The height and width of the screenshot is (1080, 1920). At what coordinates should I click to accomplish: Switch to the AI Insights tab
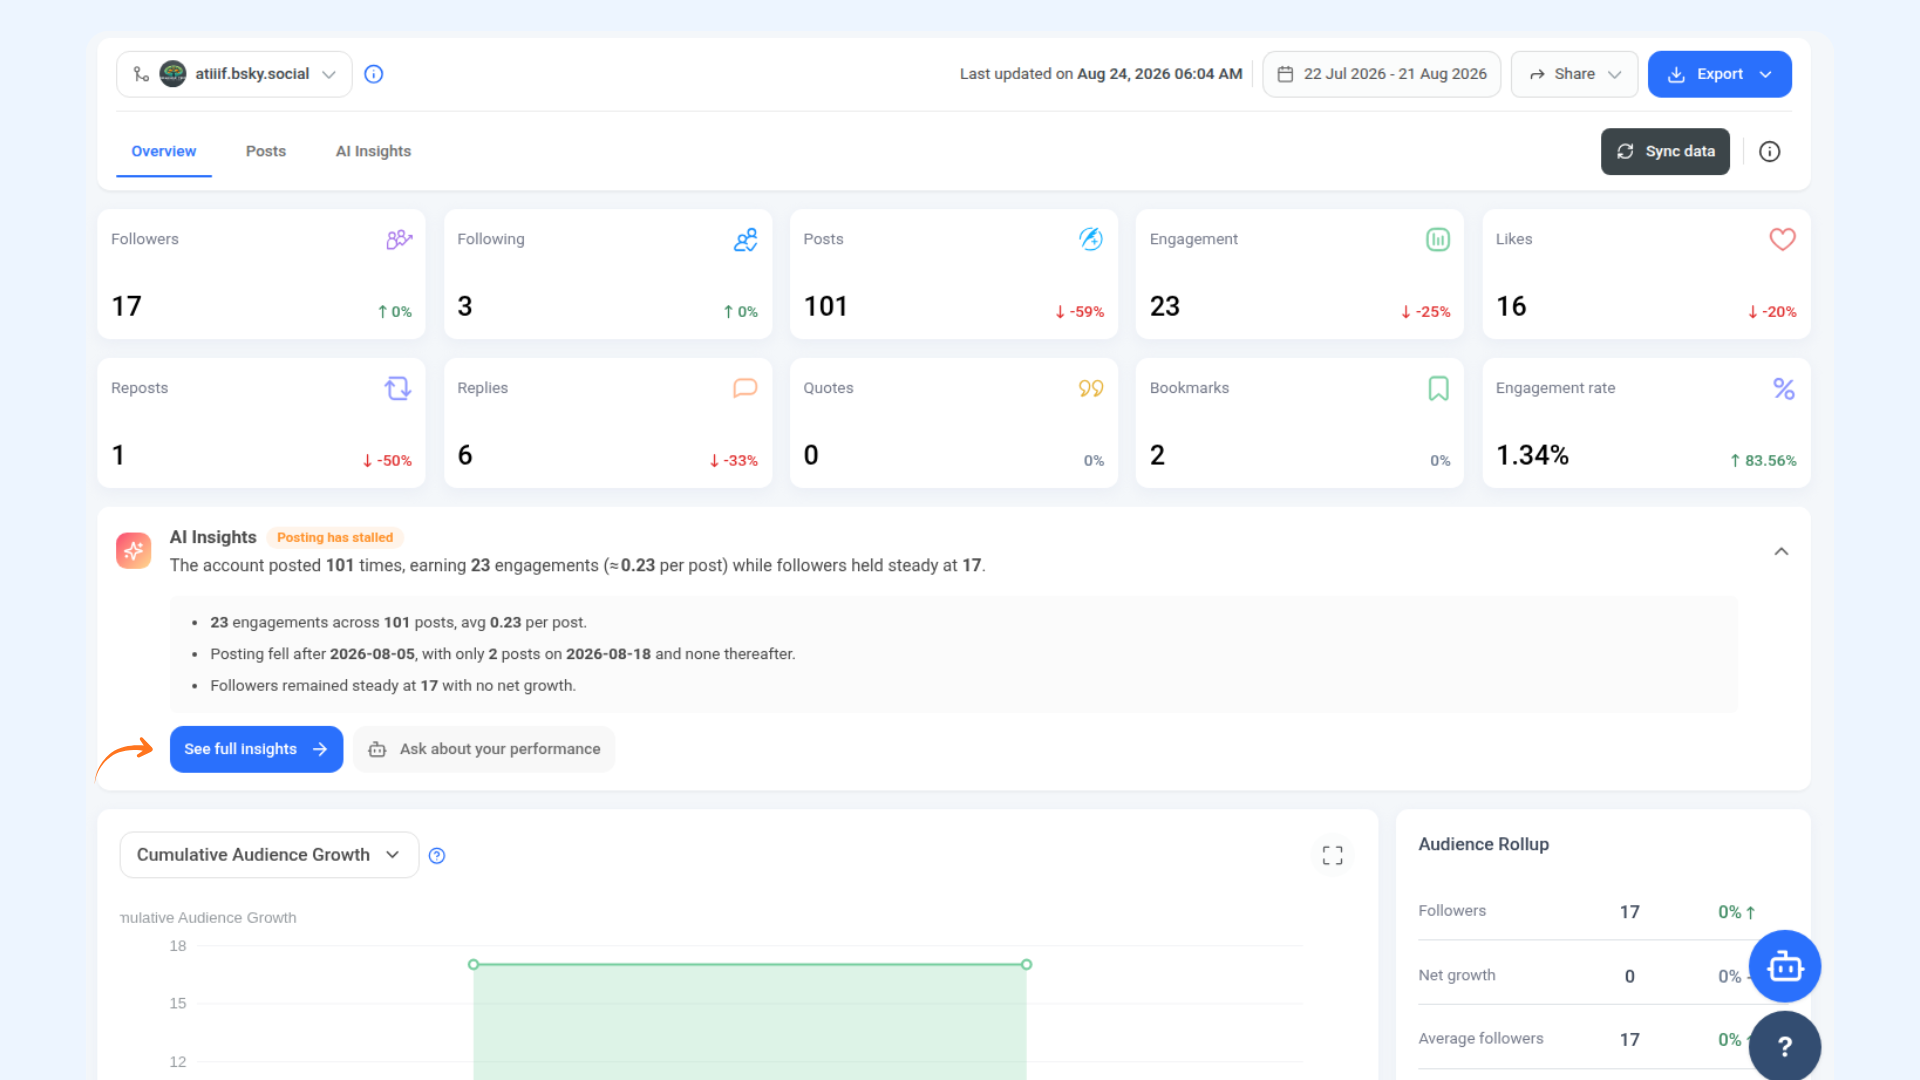373,151
